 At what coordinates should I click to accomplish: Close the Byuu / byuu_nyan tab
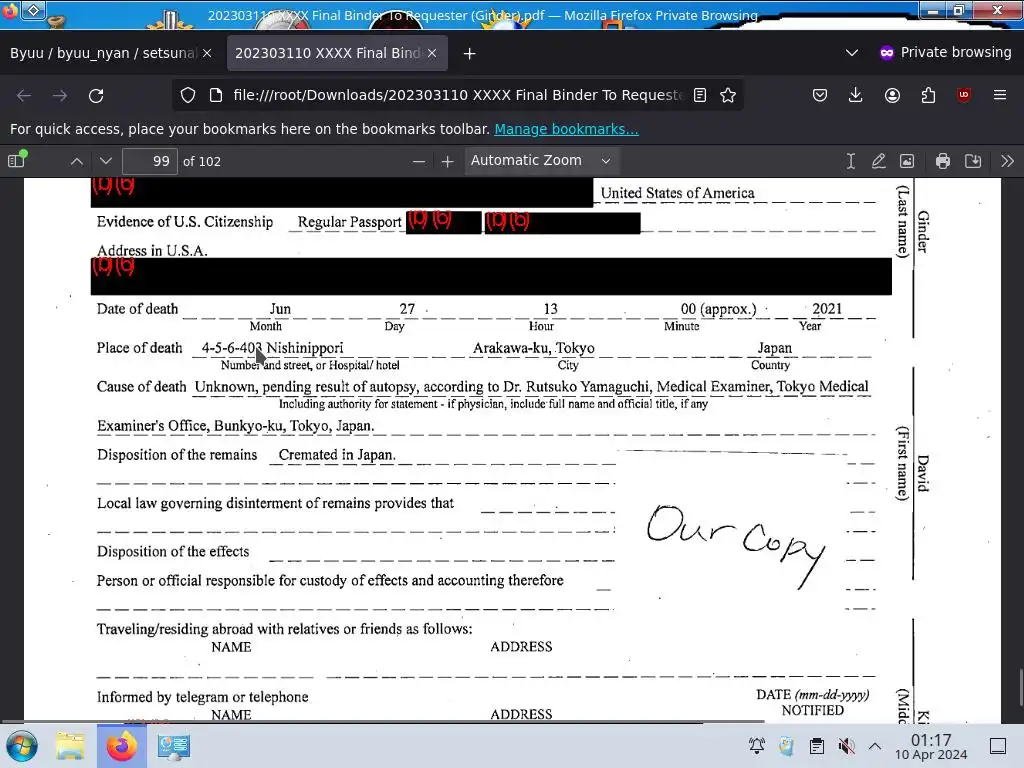point(207,53)
